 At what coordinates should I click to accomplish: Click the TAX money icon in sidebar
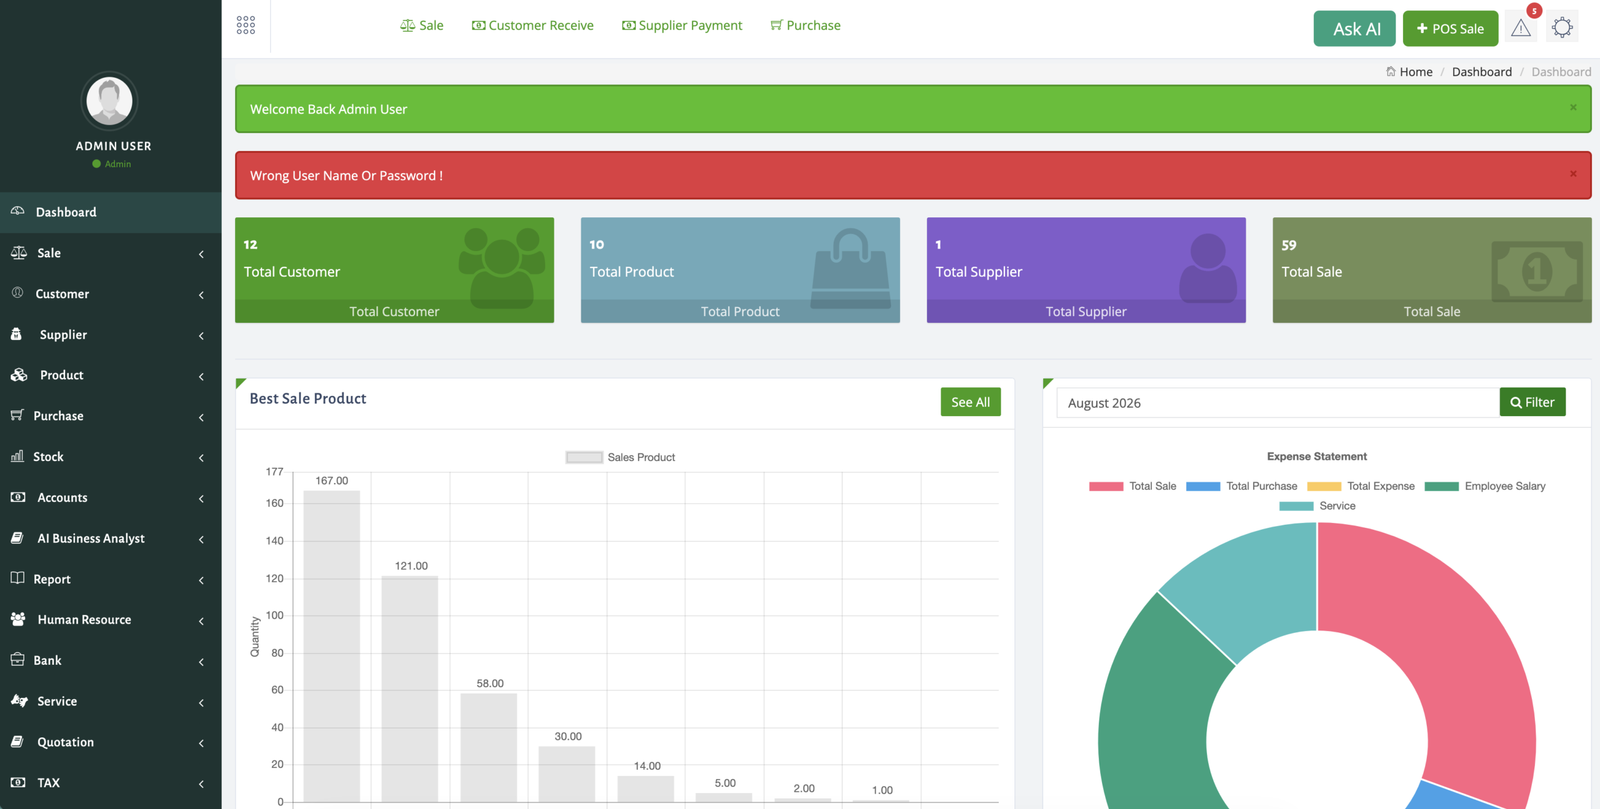[18, 782]
